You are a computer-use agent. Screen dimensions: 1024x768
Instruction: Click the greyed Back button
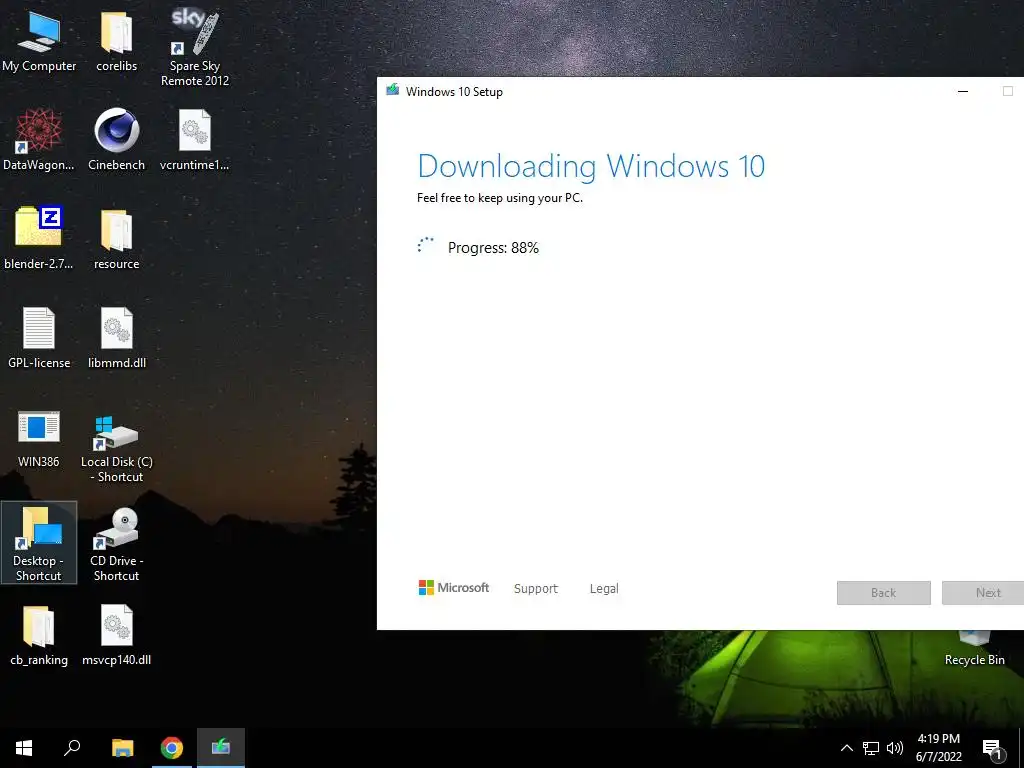(x=884, y=593)
